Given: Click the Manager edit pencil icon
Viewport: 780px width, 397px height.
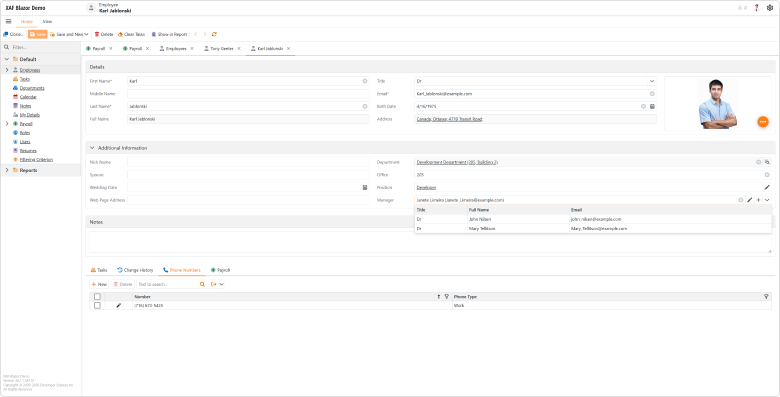Looking at the screenshot, I should point(750,200).
